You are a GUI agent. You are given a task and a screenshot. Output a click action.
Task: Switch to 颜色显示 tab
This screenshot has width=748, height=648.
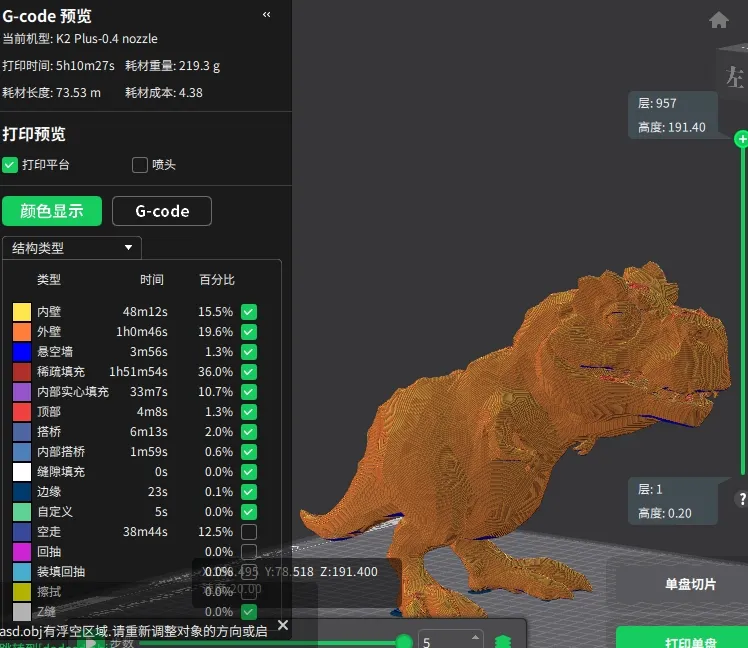tap(52, 211)
